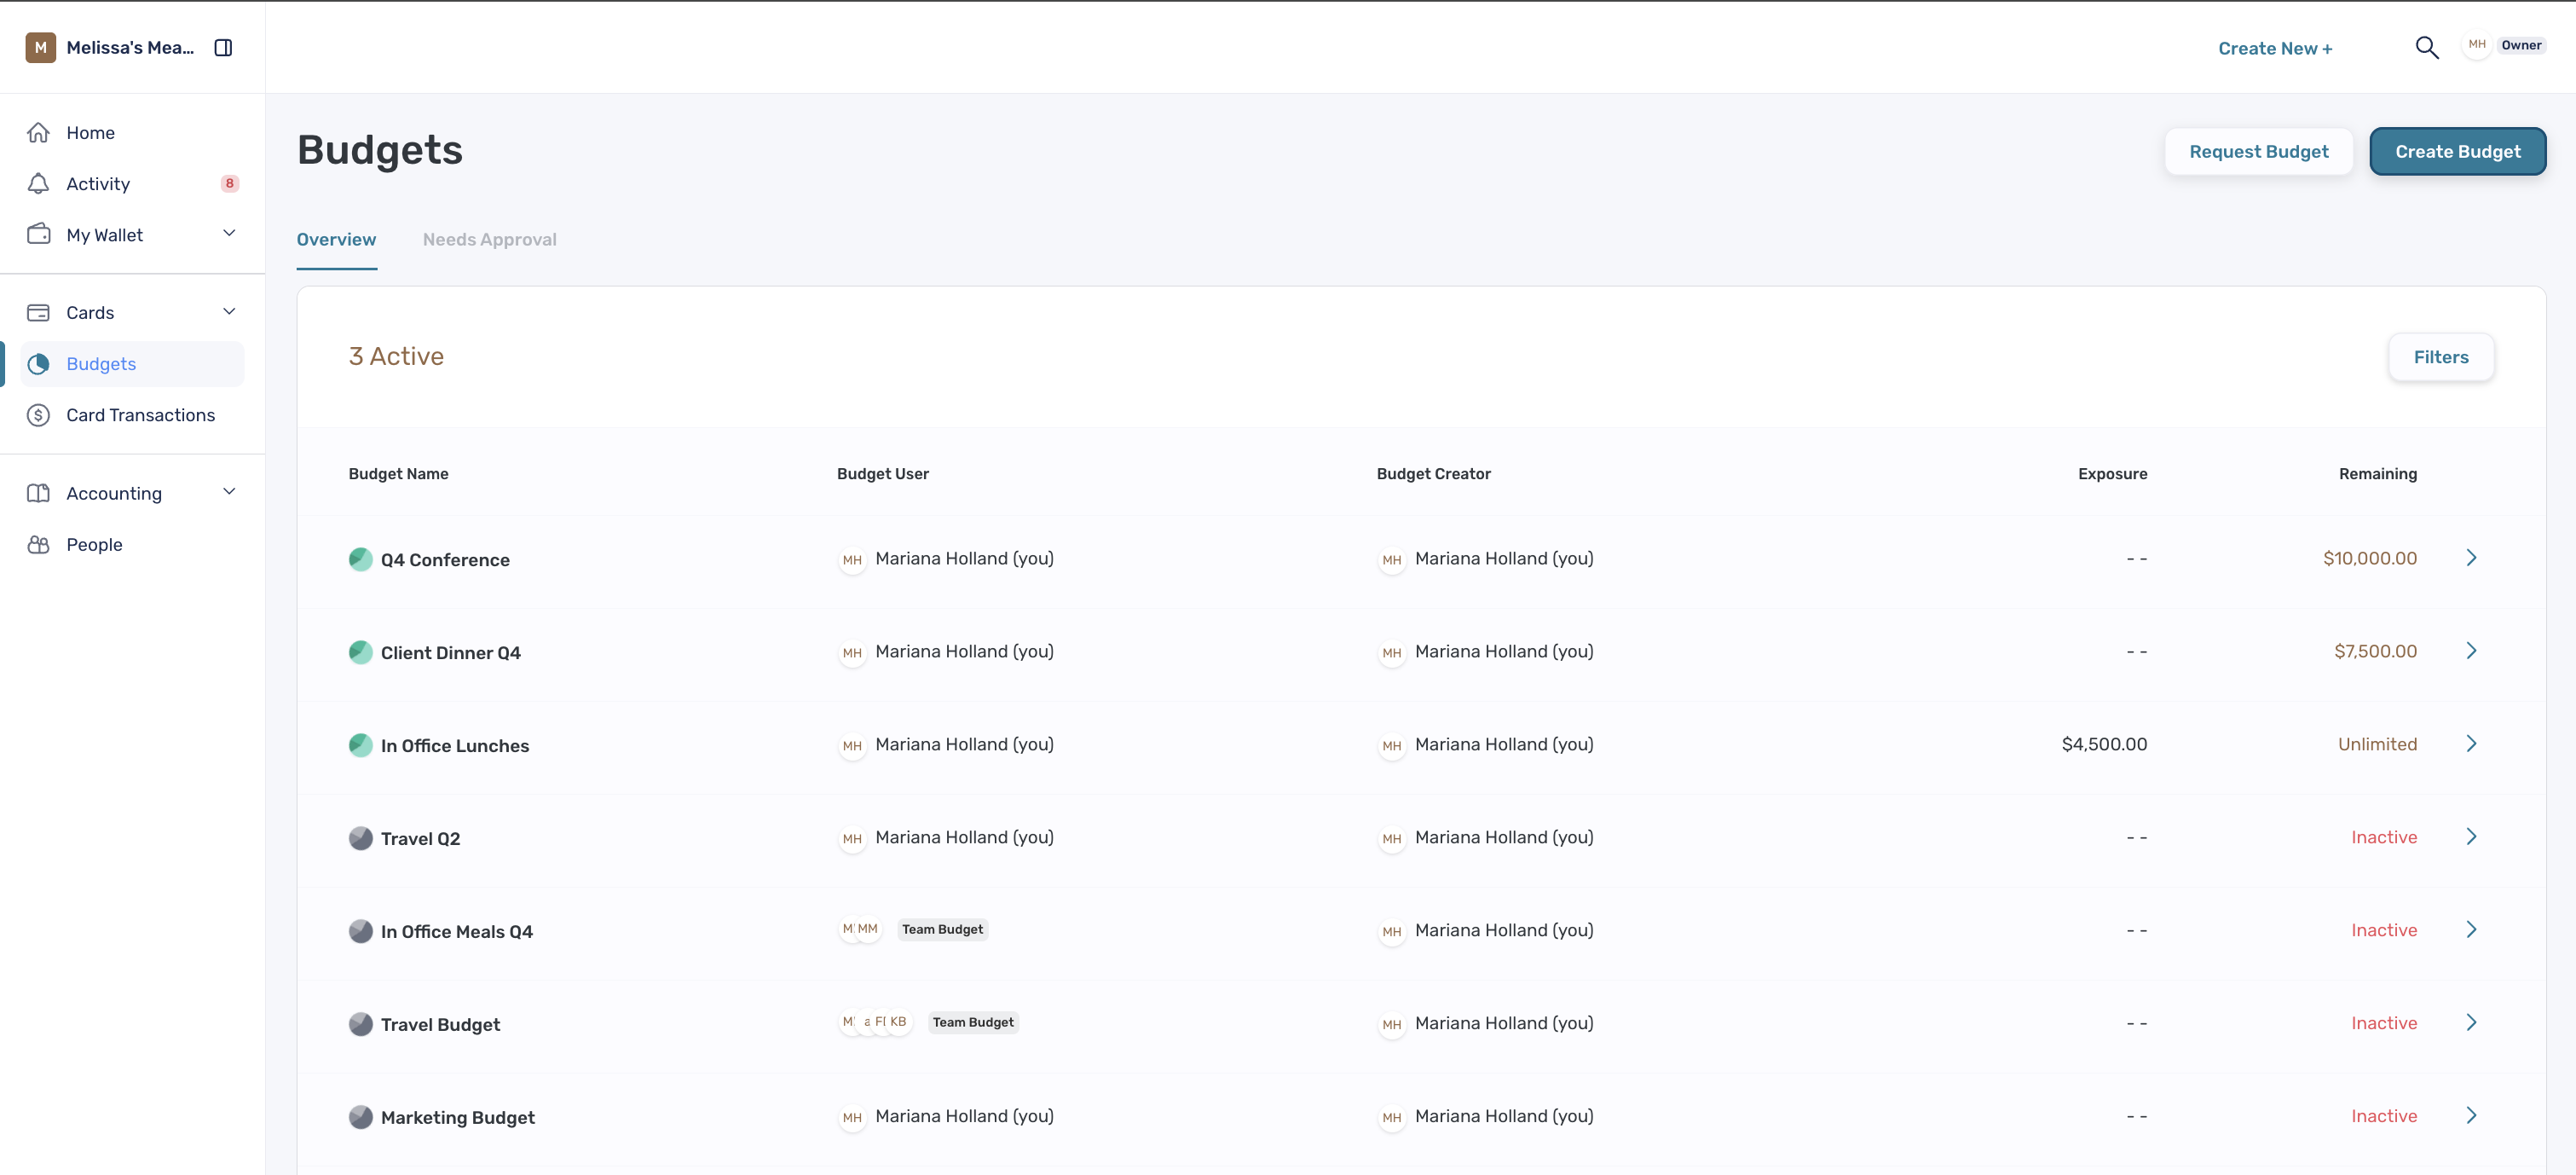Click the Activity badge showing 8

[x=230, y=183]
